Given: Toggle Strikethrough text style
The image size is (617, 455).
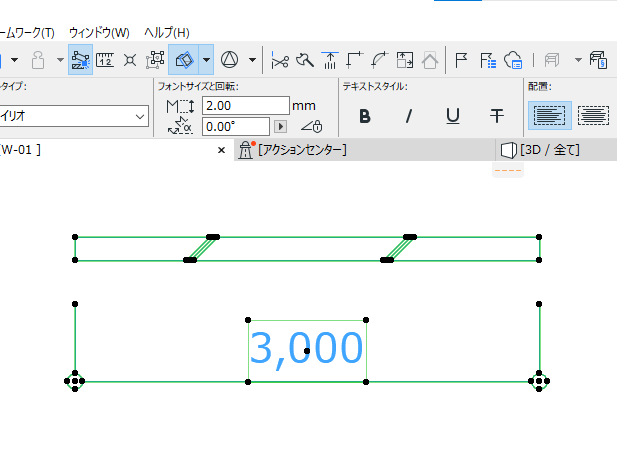Looking at the screenshot, I should (497, 116).
